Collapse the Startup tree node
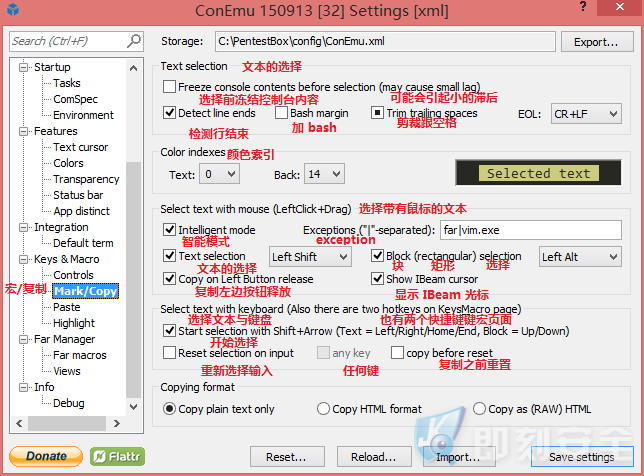The width and height of the screenshot is (644, 476). [x=24, y=67]
